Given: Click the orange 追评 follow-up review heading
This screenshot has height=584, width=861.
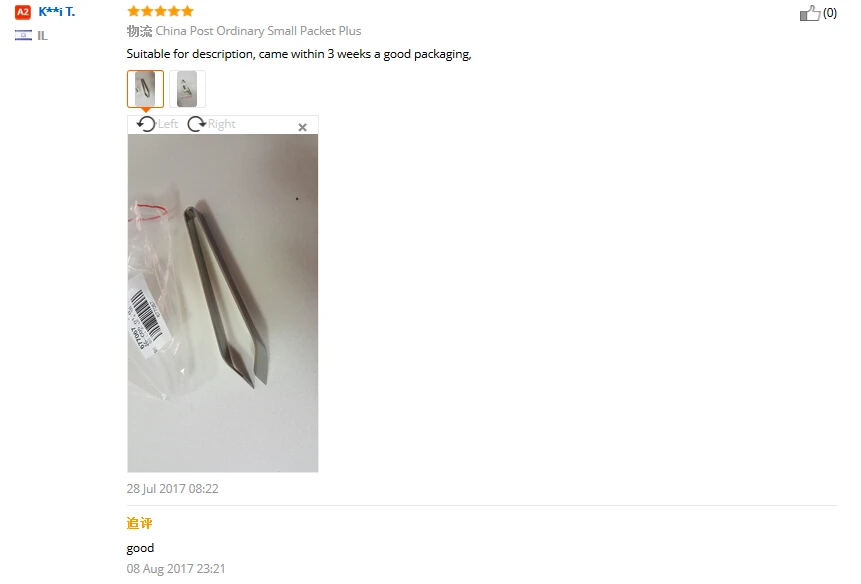Looking at the screenshot, I should (139, 523).
